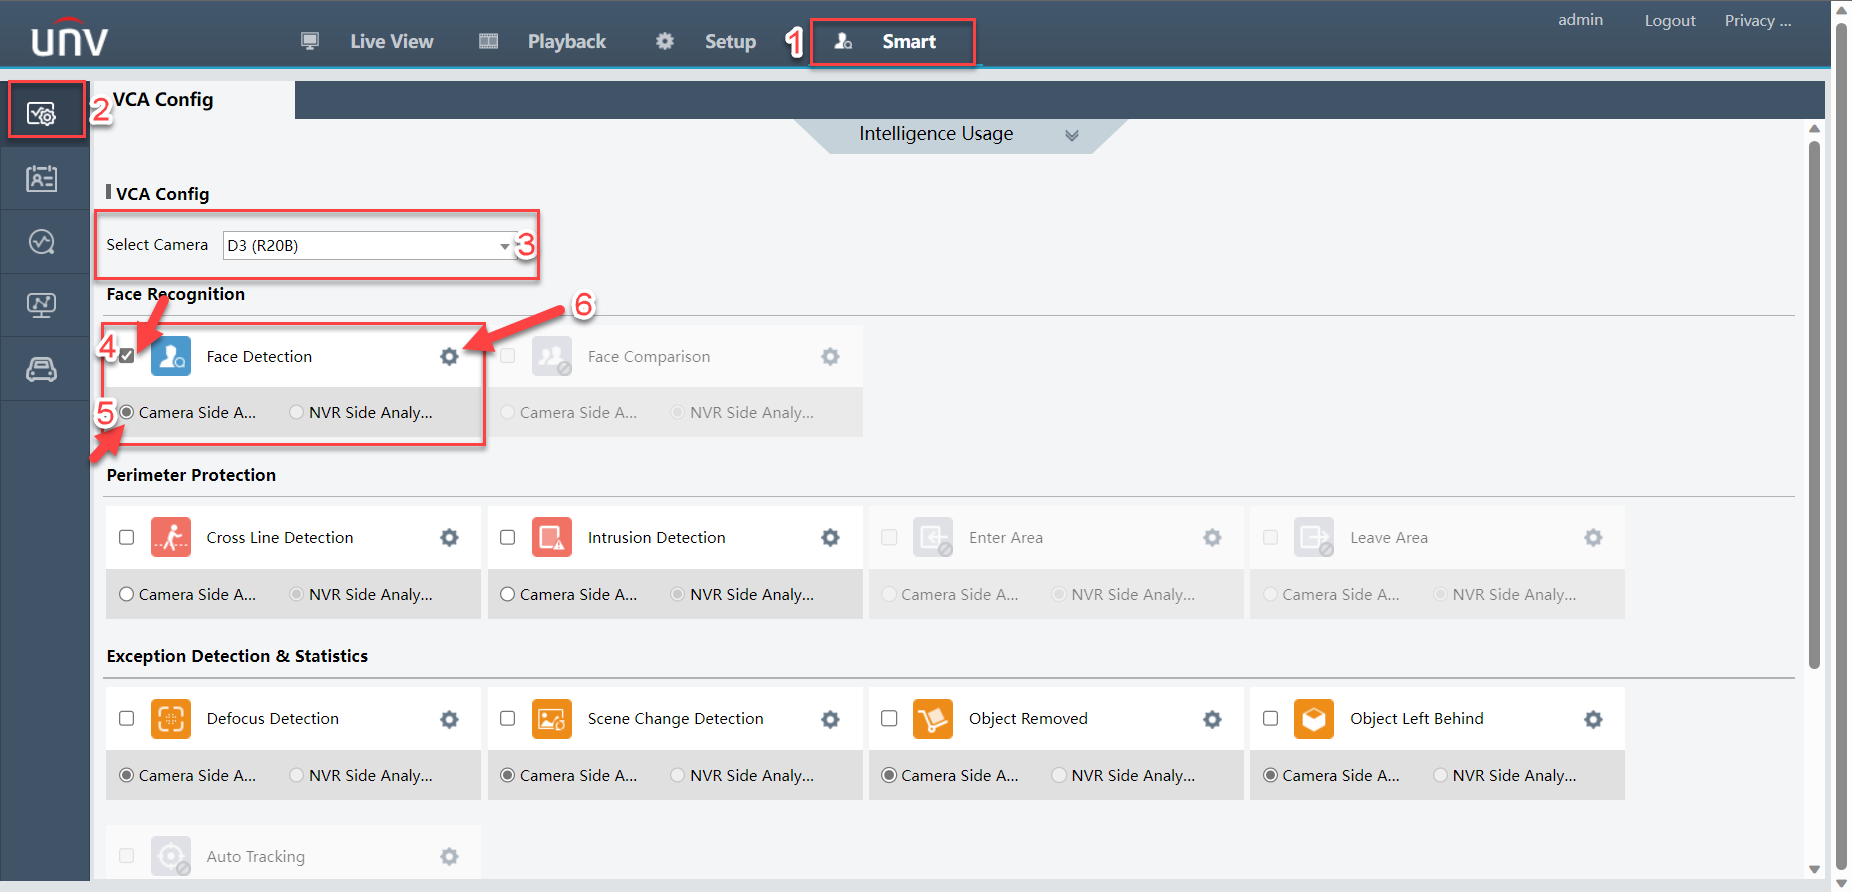Go to the Playback tab
Screen dimensions: 1852x892
point(566,42)
